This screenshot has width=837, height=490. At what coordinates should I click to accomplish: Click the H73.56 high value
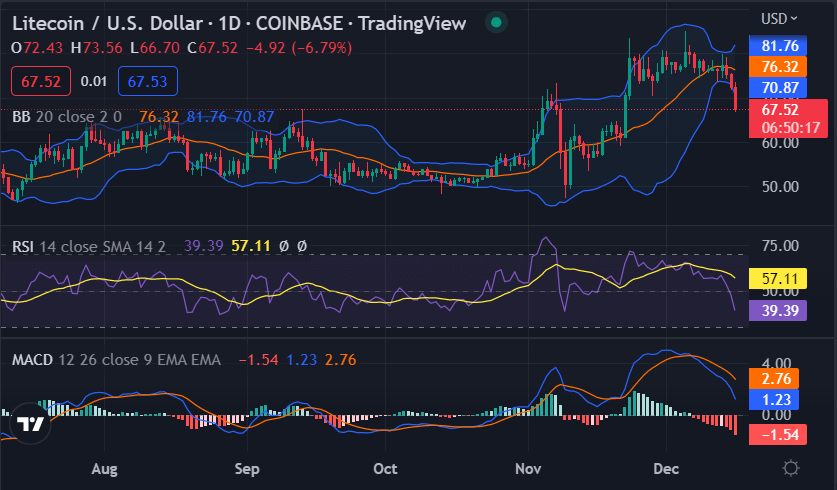pyautogui.click(x=97, y=48)
